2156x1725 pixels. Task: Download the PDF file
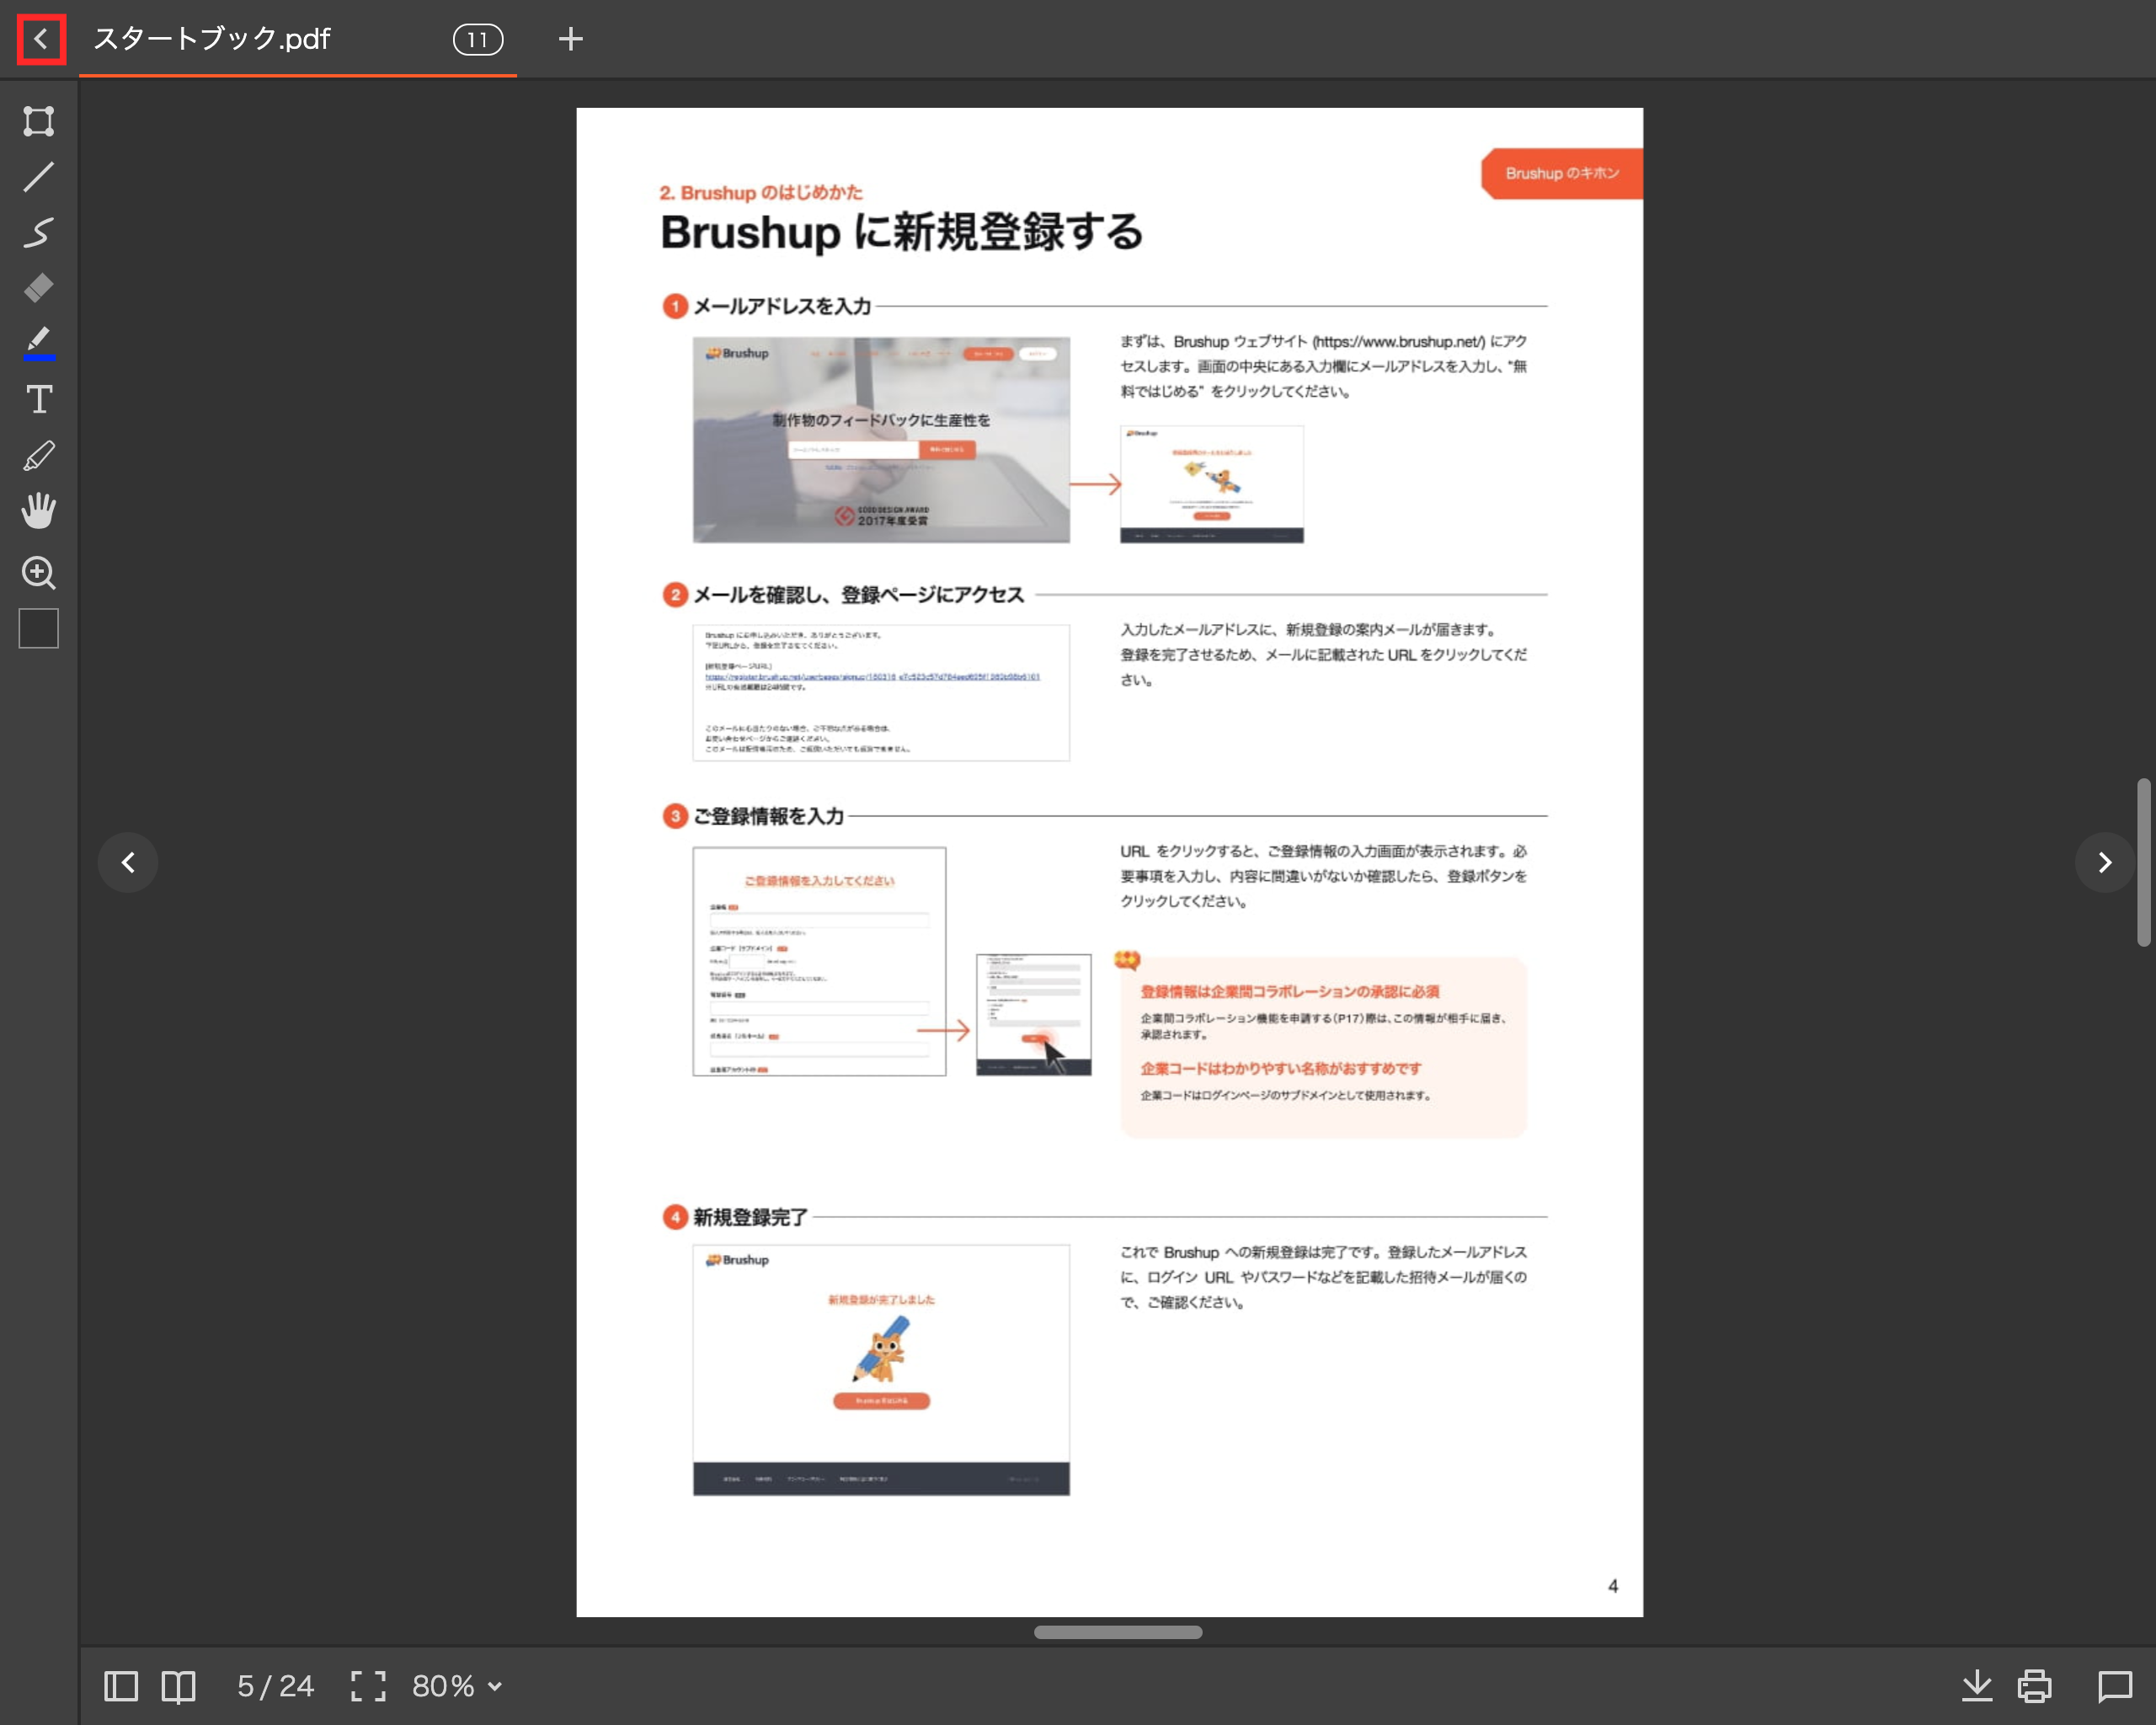(1976, 1686)
